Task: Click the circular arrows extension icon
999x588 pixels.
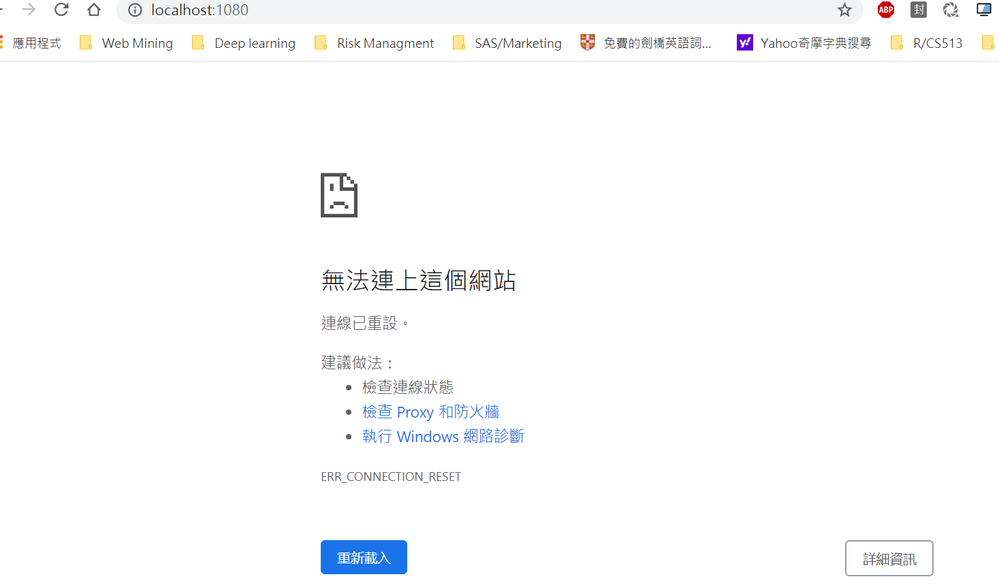Action: point(951,10)
